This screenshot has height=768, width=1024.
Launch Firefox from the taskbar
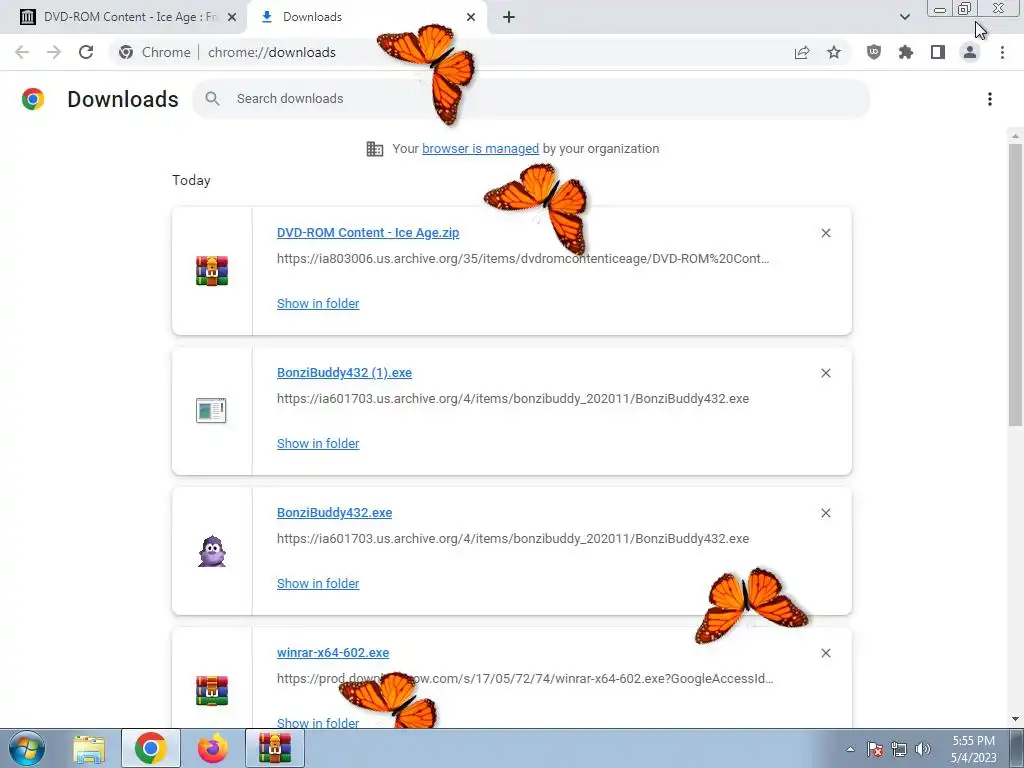pos(213,748)
